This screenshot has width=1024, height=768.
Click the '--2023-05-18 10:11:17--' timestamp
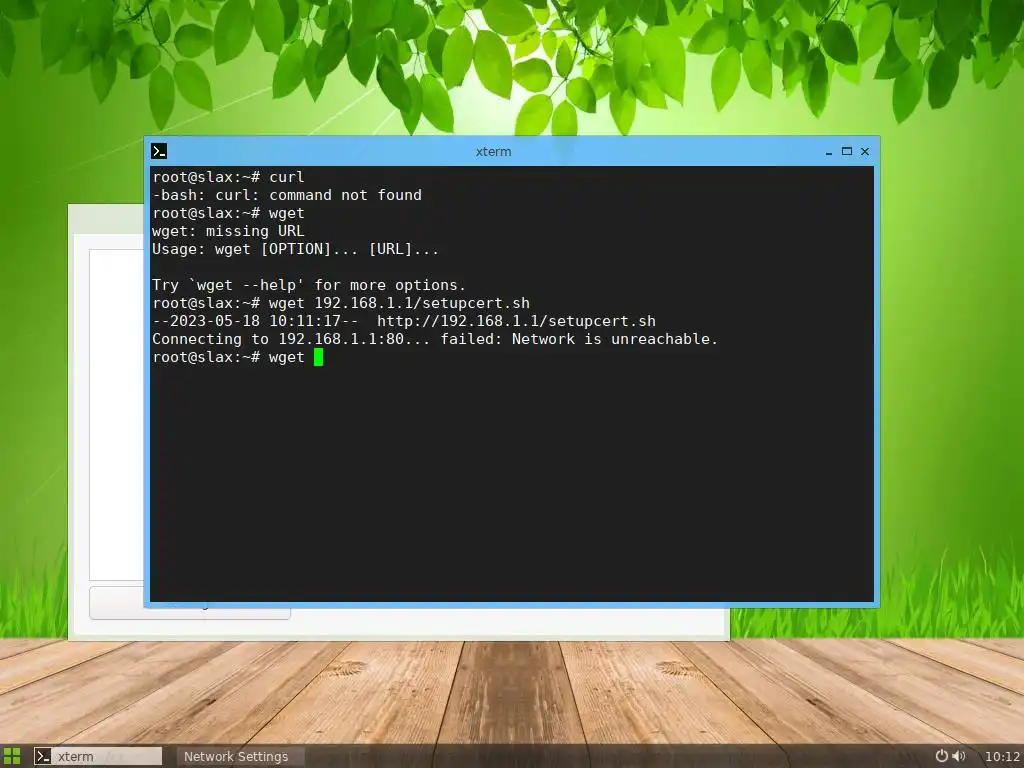pos(255,321)
